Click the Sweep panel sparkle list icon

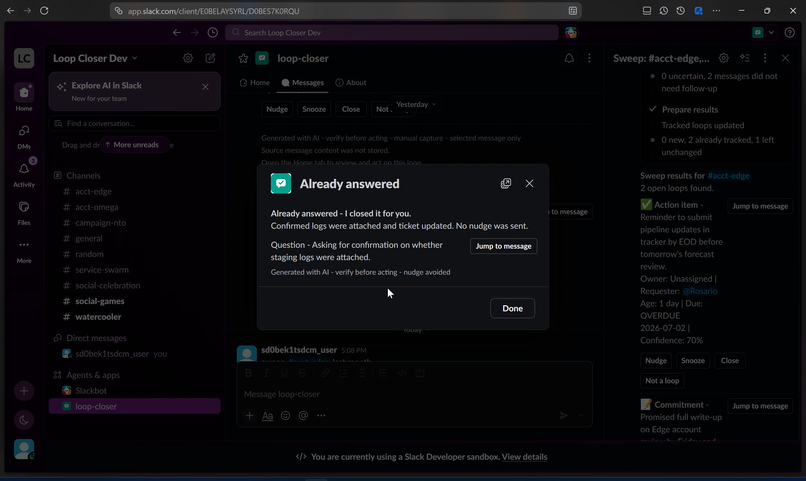pyautogui.click(x=744, y=58)
